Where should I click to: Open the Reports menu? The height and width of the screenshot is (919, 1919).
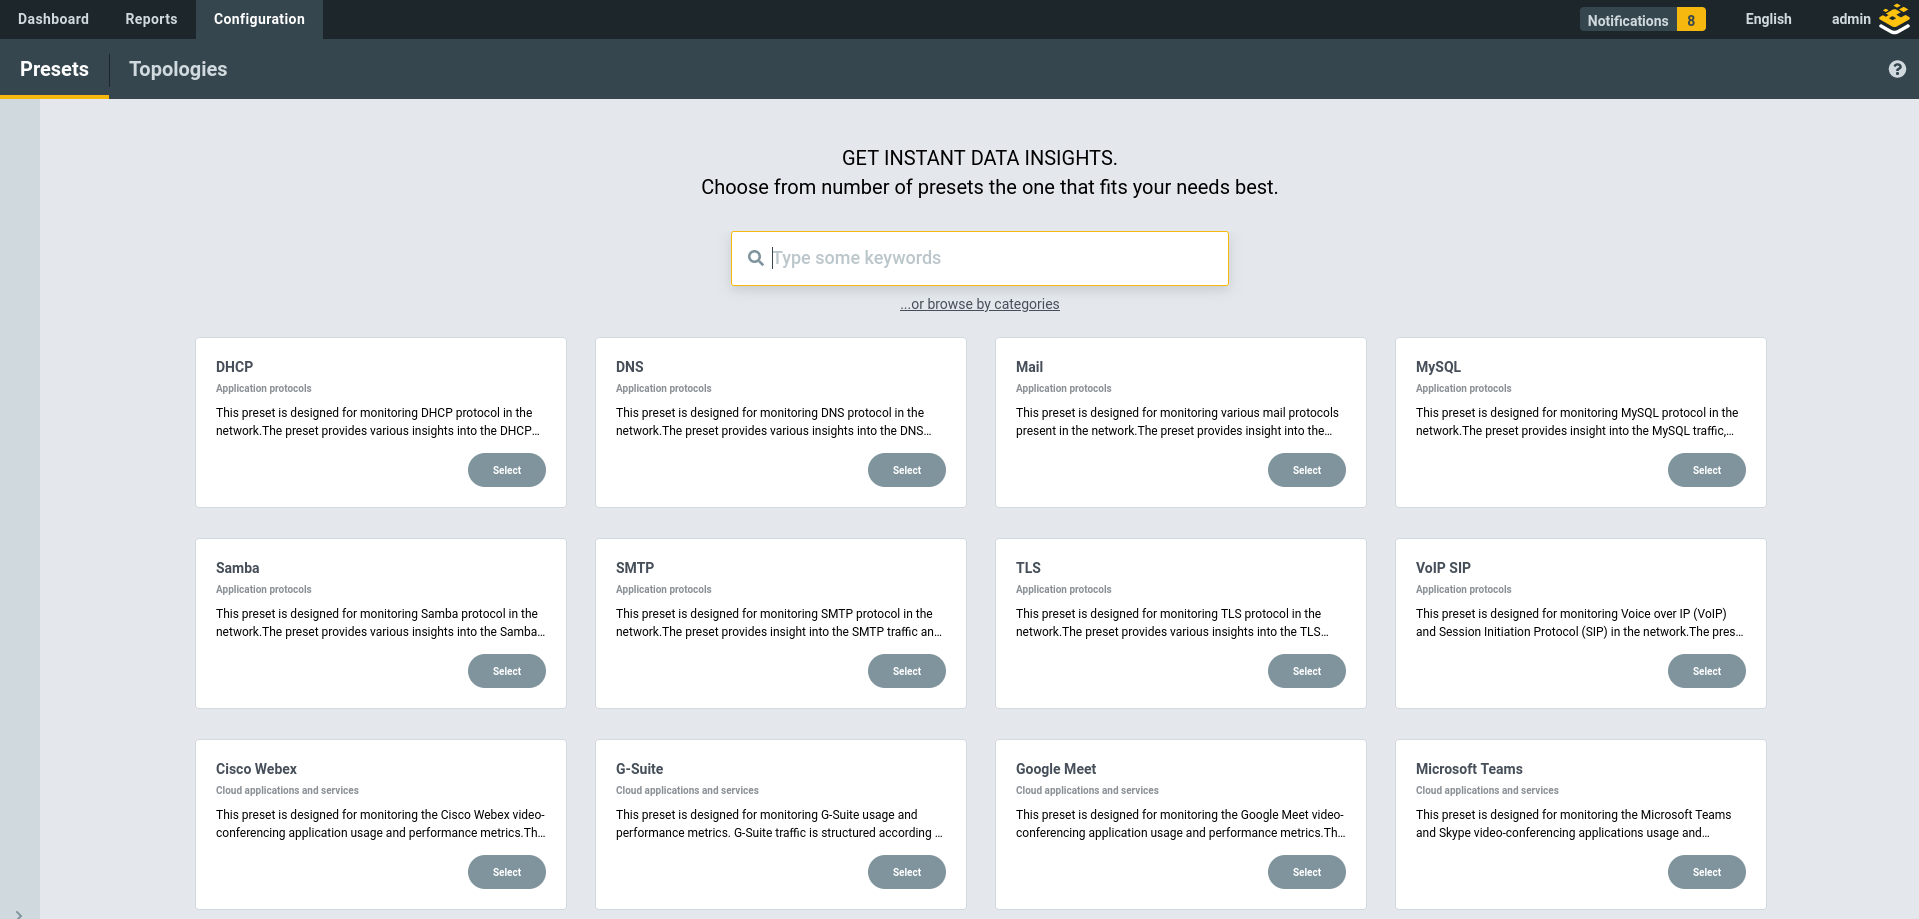(x=151, y=19)
